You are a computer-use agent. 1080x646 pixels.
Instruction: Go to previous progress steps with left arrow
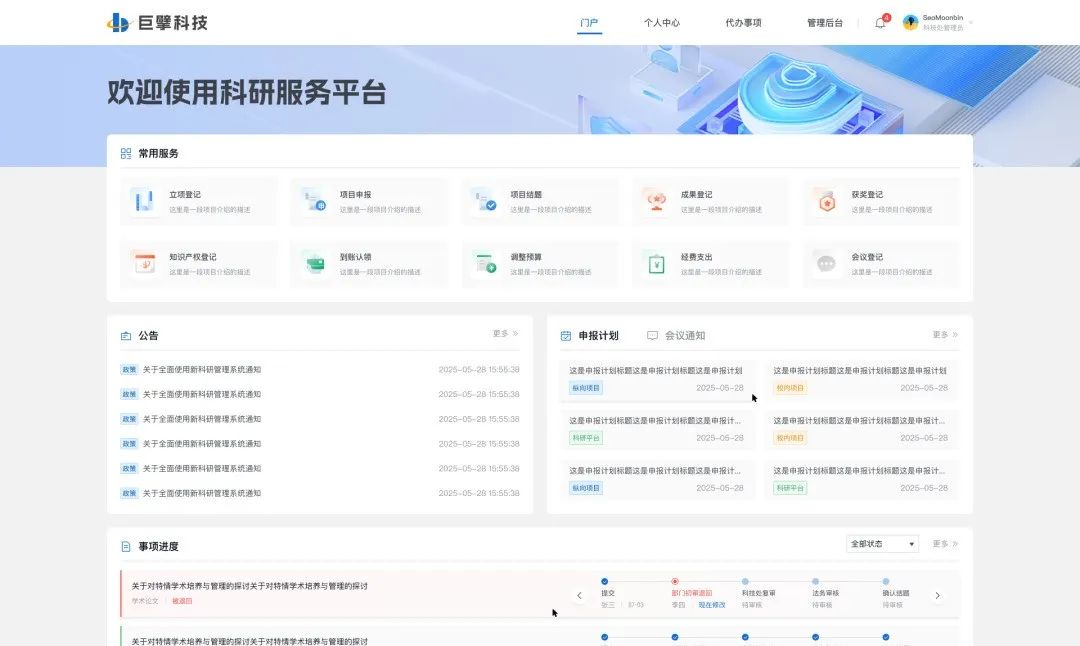(579, 595)
